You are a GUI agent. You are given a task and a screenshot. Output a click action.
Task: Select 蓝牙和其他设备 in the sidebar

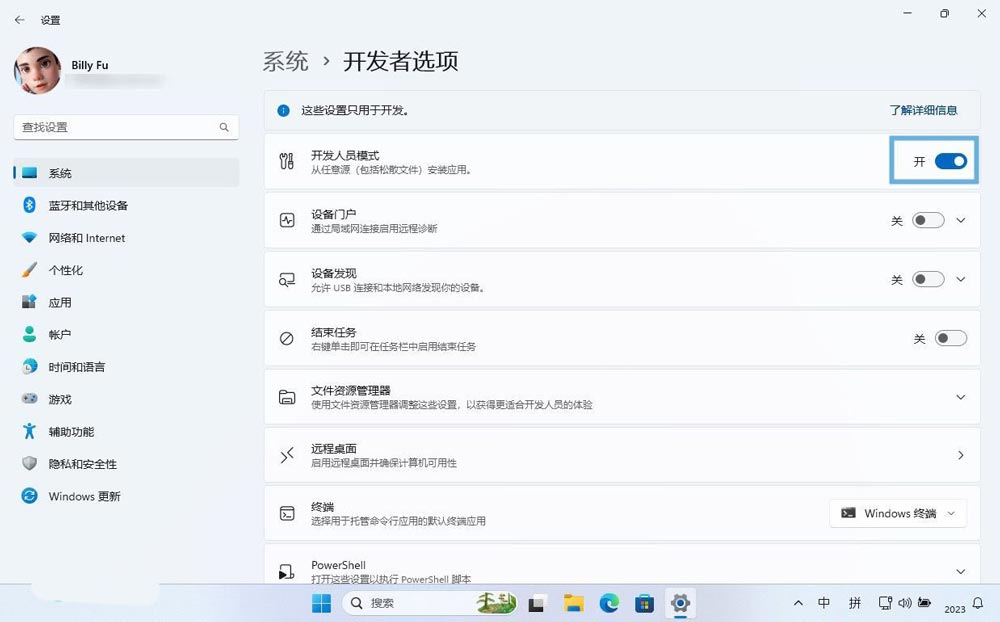click(x=88, y=206)
